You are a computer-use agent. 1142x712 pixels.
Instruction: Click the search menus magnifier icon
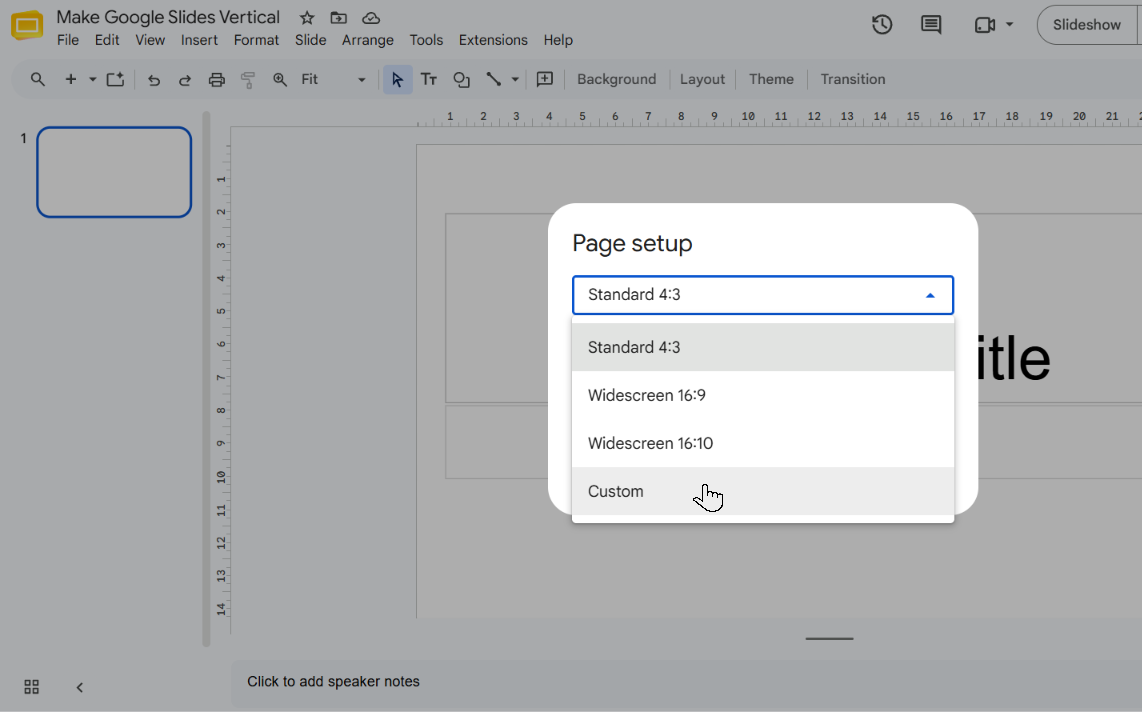pos(38,79)
